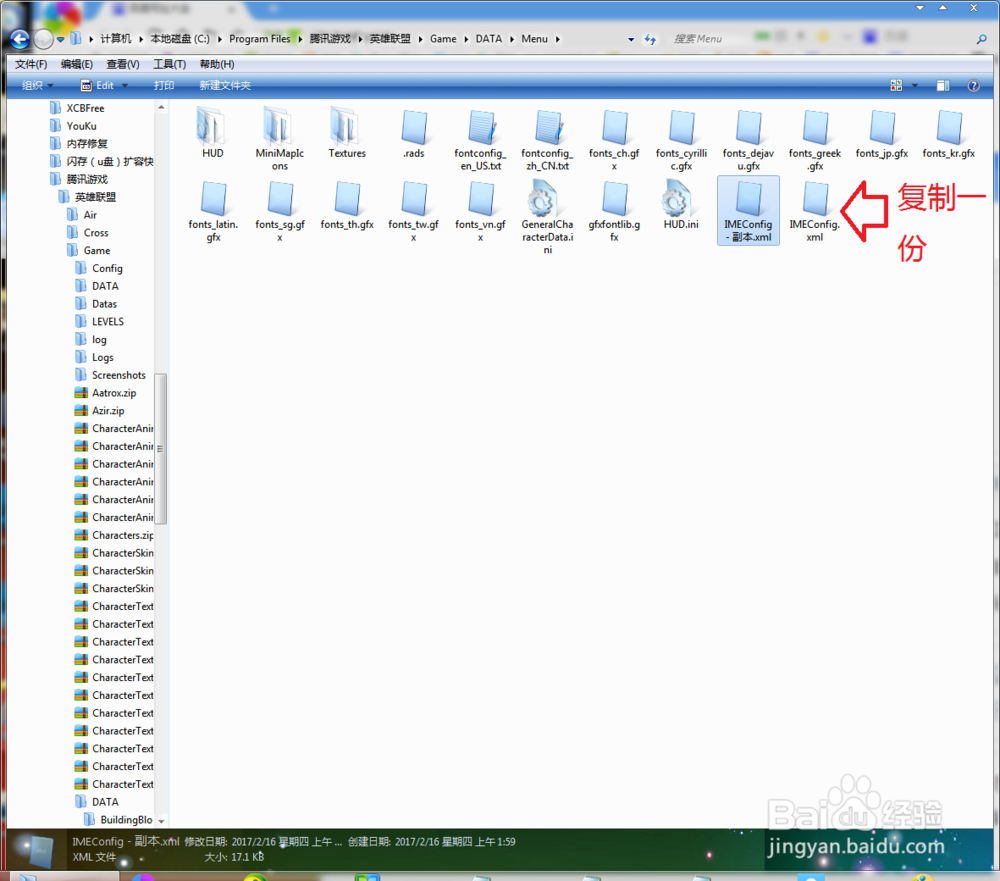Select Aatrox.zip in tree
The height and width of the screenshot is (881, 1000).
tap(114, 394)
